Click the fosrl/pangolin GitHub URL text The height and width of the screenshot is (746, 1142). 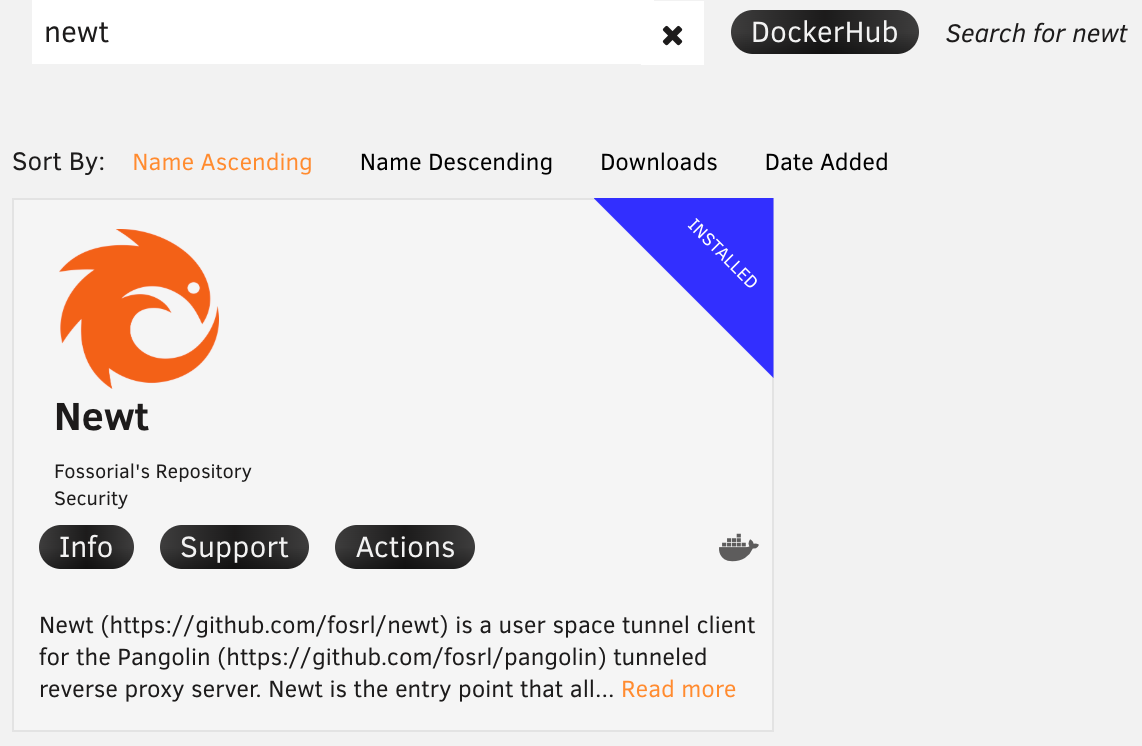coord(412,657)
